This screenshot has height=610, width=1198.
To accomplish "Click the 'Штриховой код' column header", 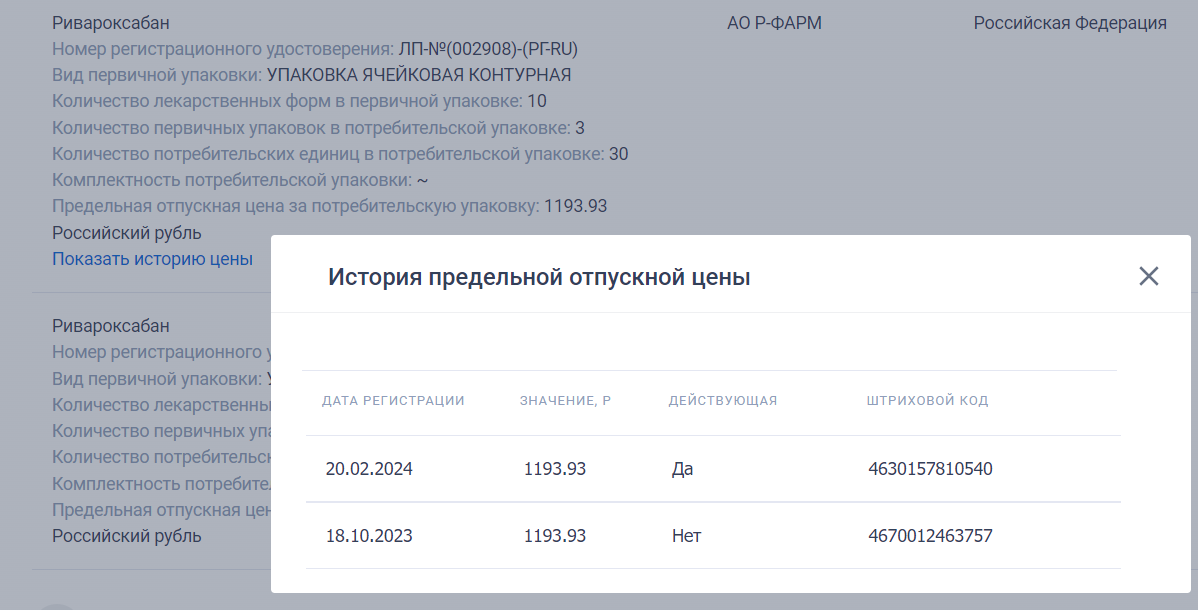I will (928, 401).
